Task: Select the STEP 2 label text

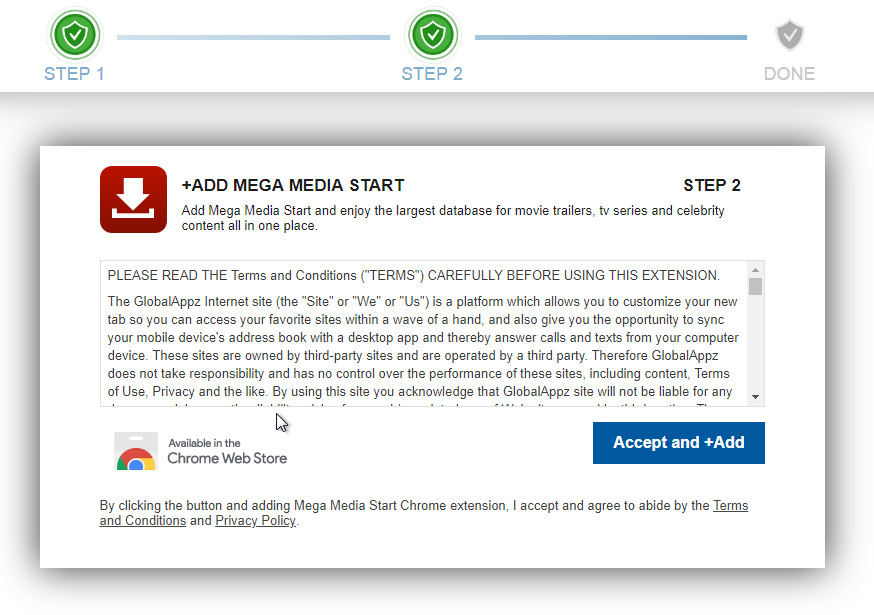Action: 432,73
